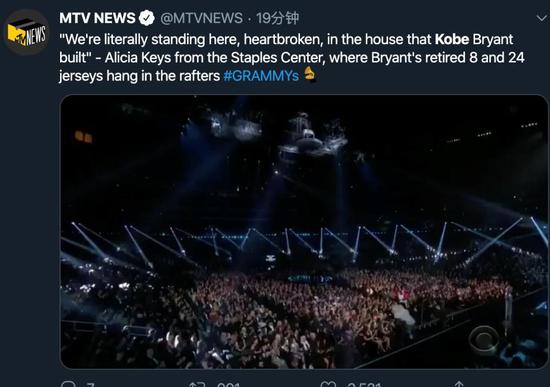Open the @MTVNEWS handle link
Image resolution: width=550 pixels, height=387 pixels.
point(201,18)
